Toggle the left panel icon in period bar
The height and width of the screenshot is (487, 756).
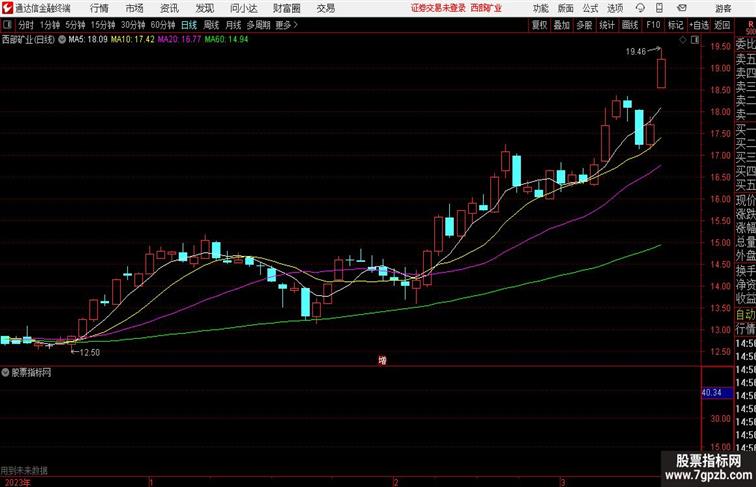tap(7, 25)
